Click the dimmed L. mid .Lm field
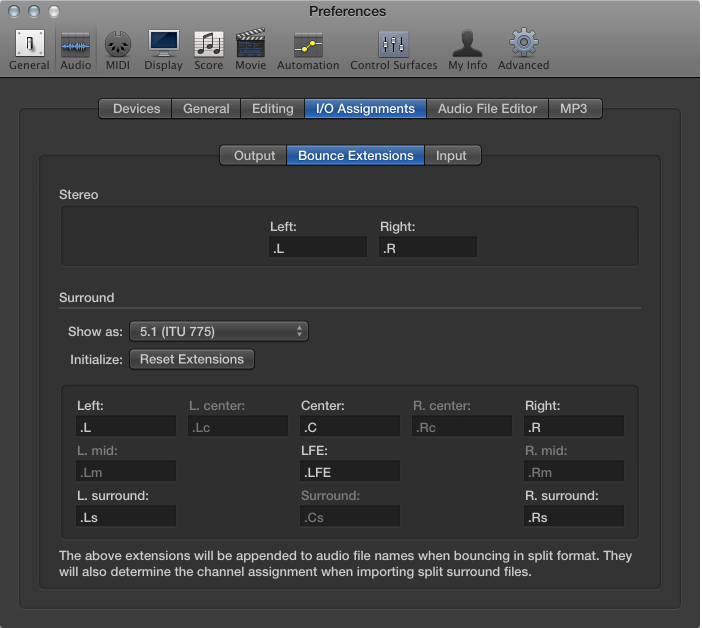Screen dimensions: 702x628 [126, 472]
